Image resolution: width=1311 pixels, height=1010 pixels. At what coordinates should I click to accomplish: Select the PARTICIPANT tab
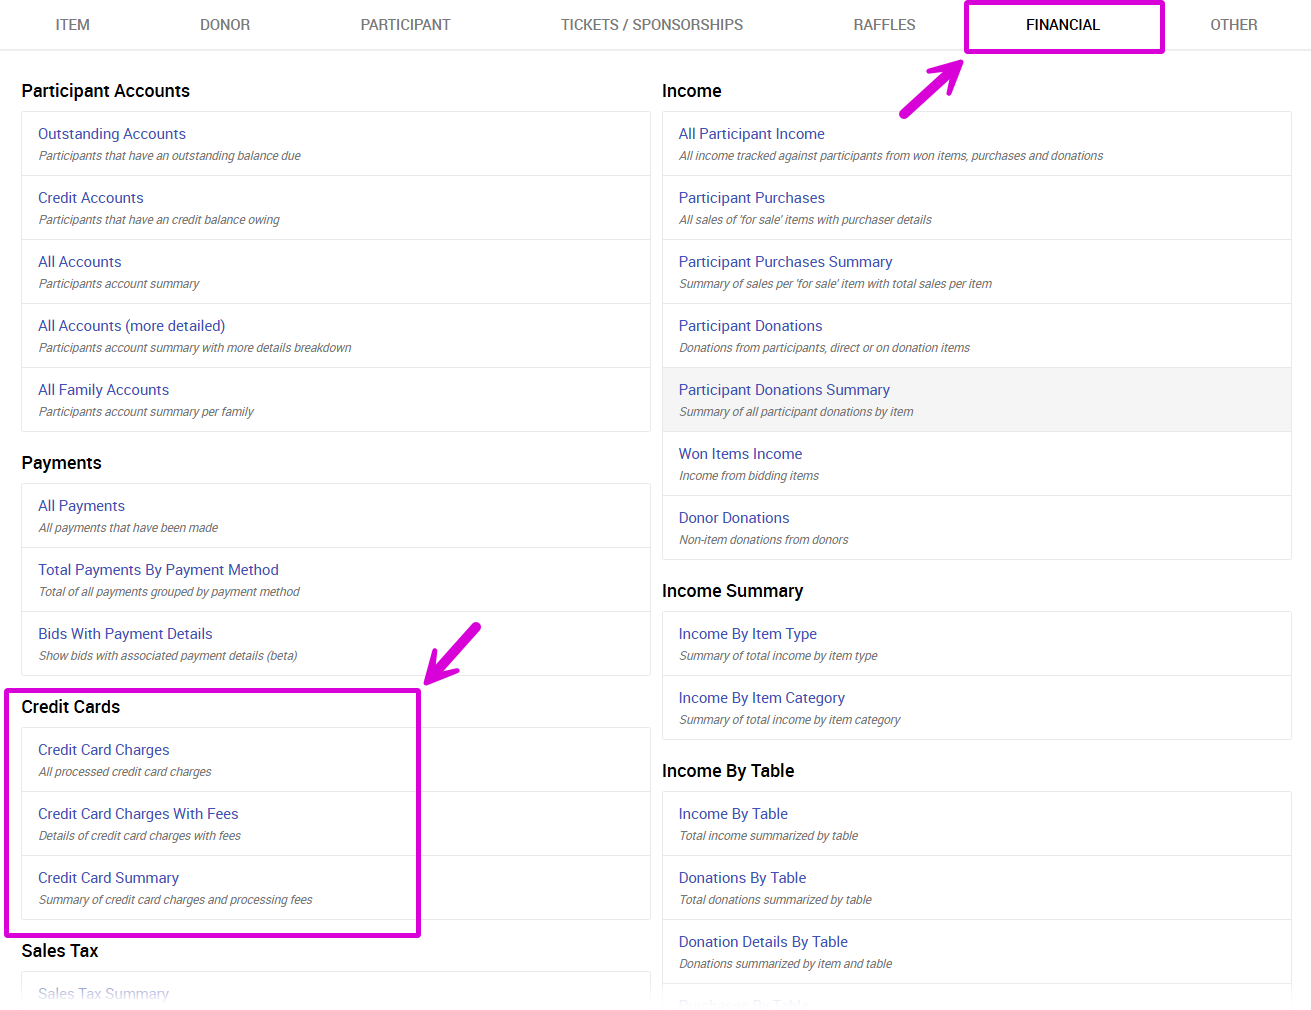tap(405, 25)
